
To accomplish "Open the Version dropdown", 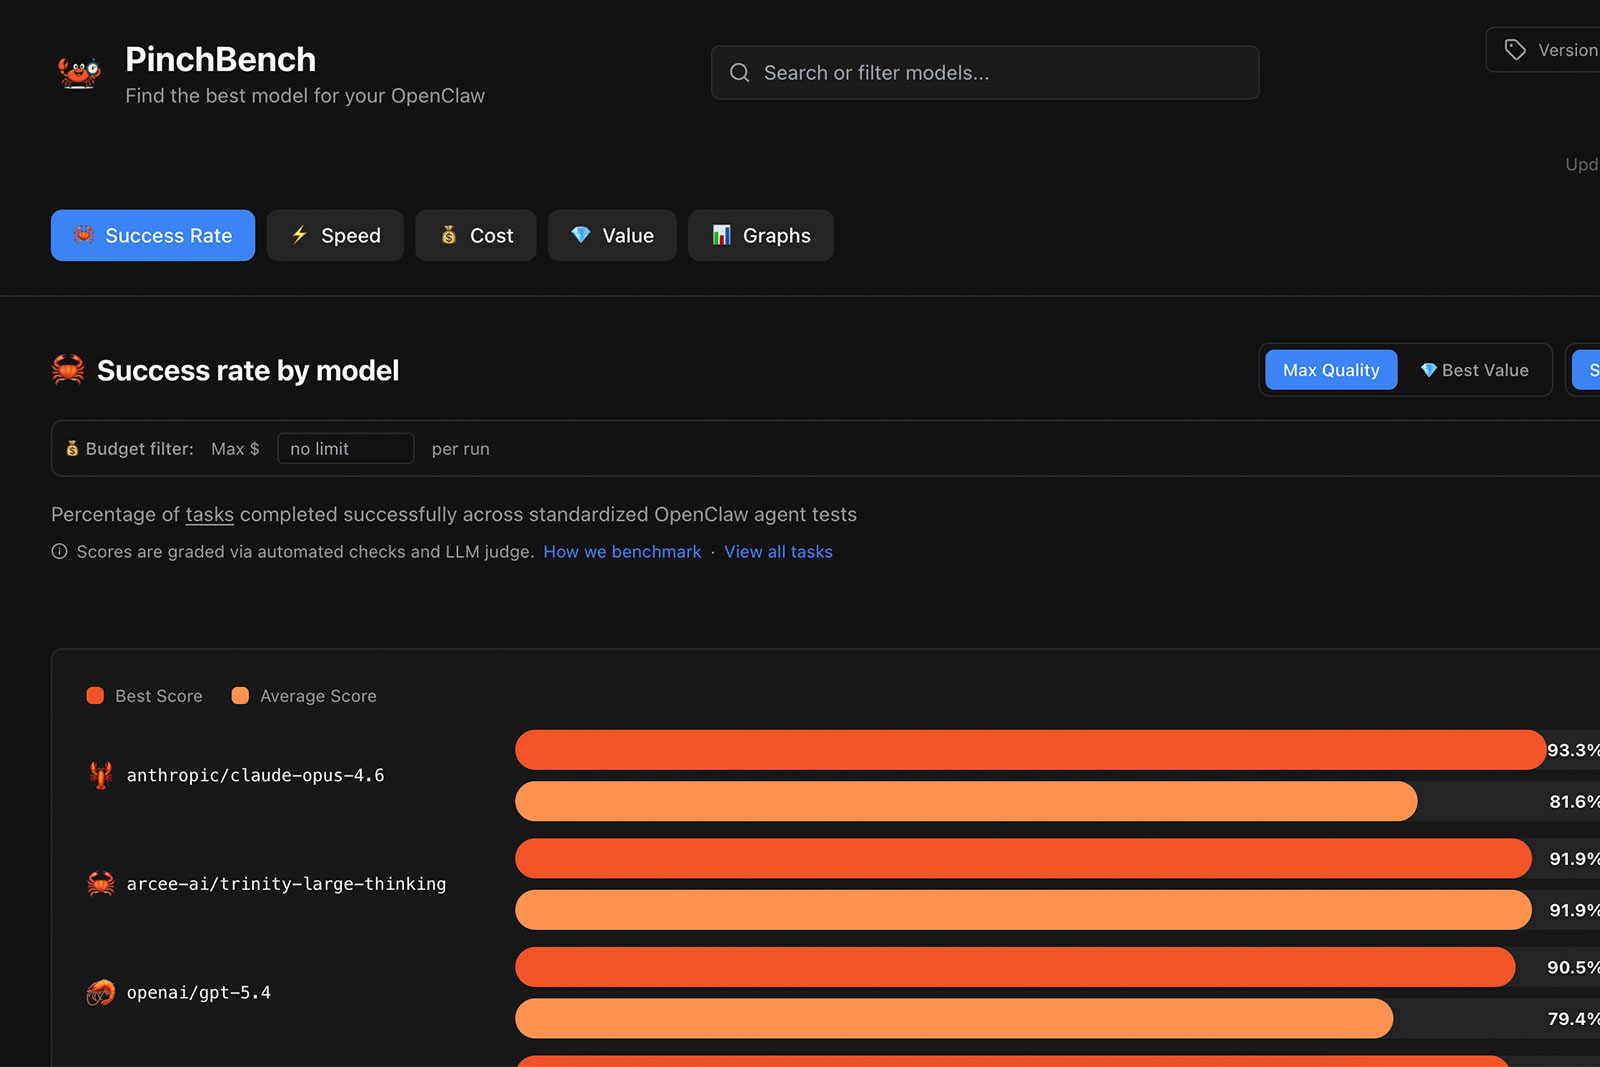I will [x=1550, y=50].
